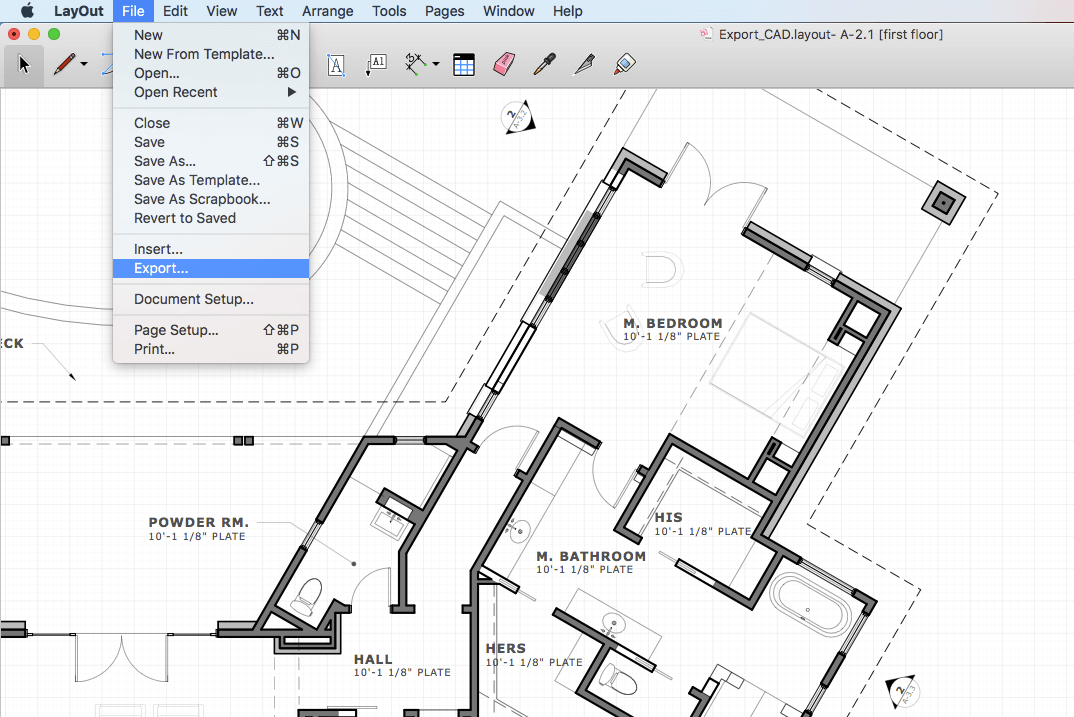Choose Open… from File menu
This screenshot has height=717, width=1074.
211,73
